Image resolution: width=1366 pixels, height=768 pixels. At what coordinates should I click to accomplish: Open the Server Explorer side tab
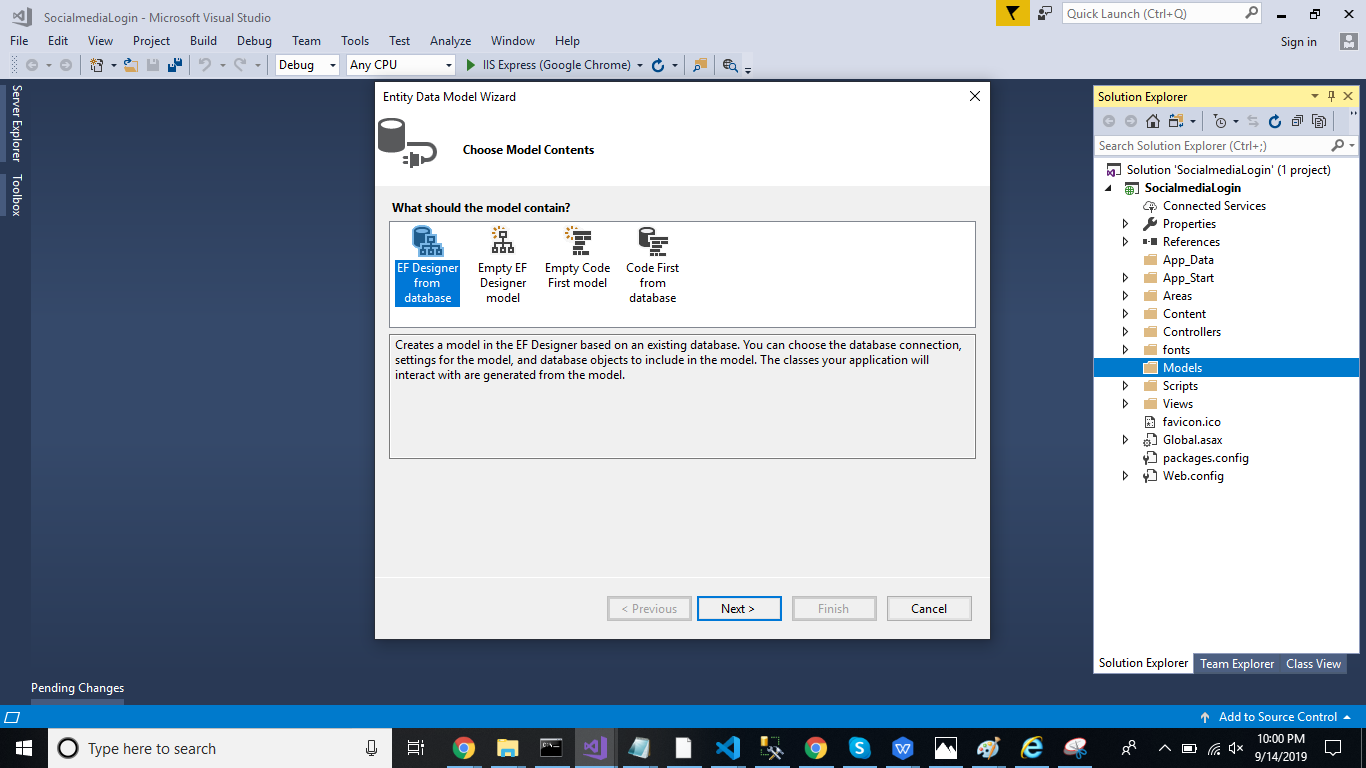(16, 123)
